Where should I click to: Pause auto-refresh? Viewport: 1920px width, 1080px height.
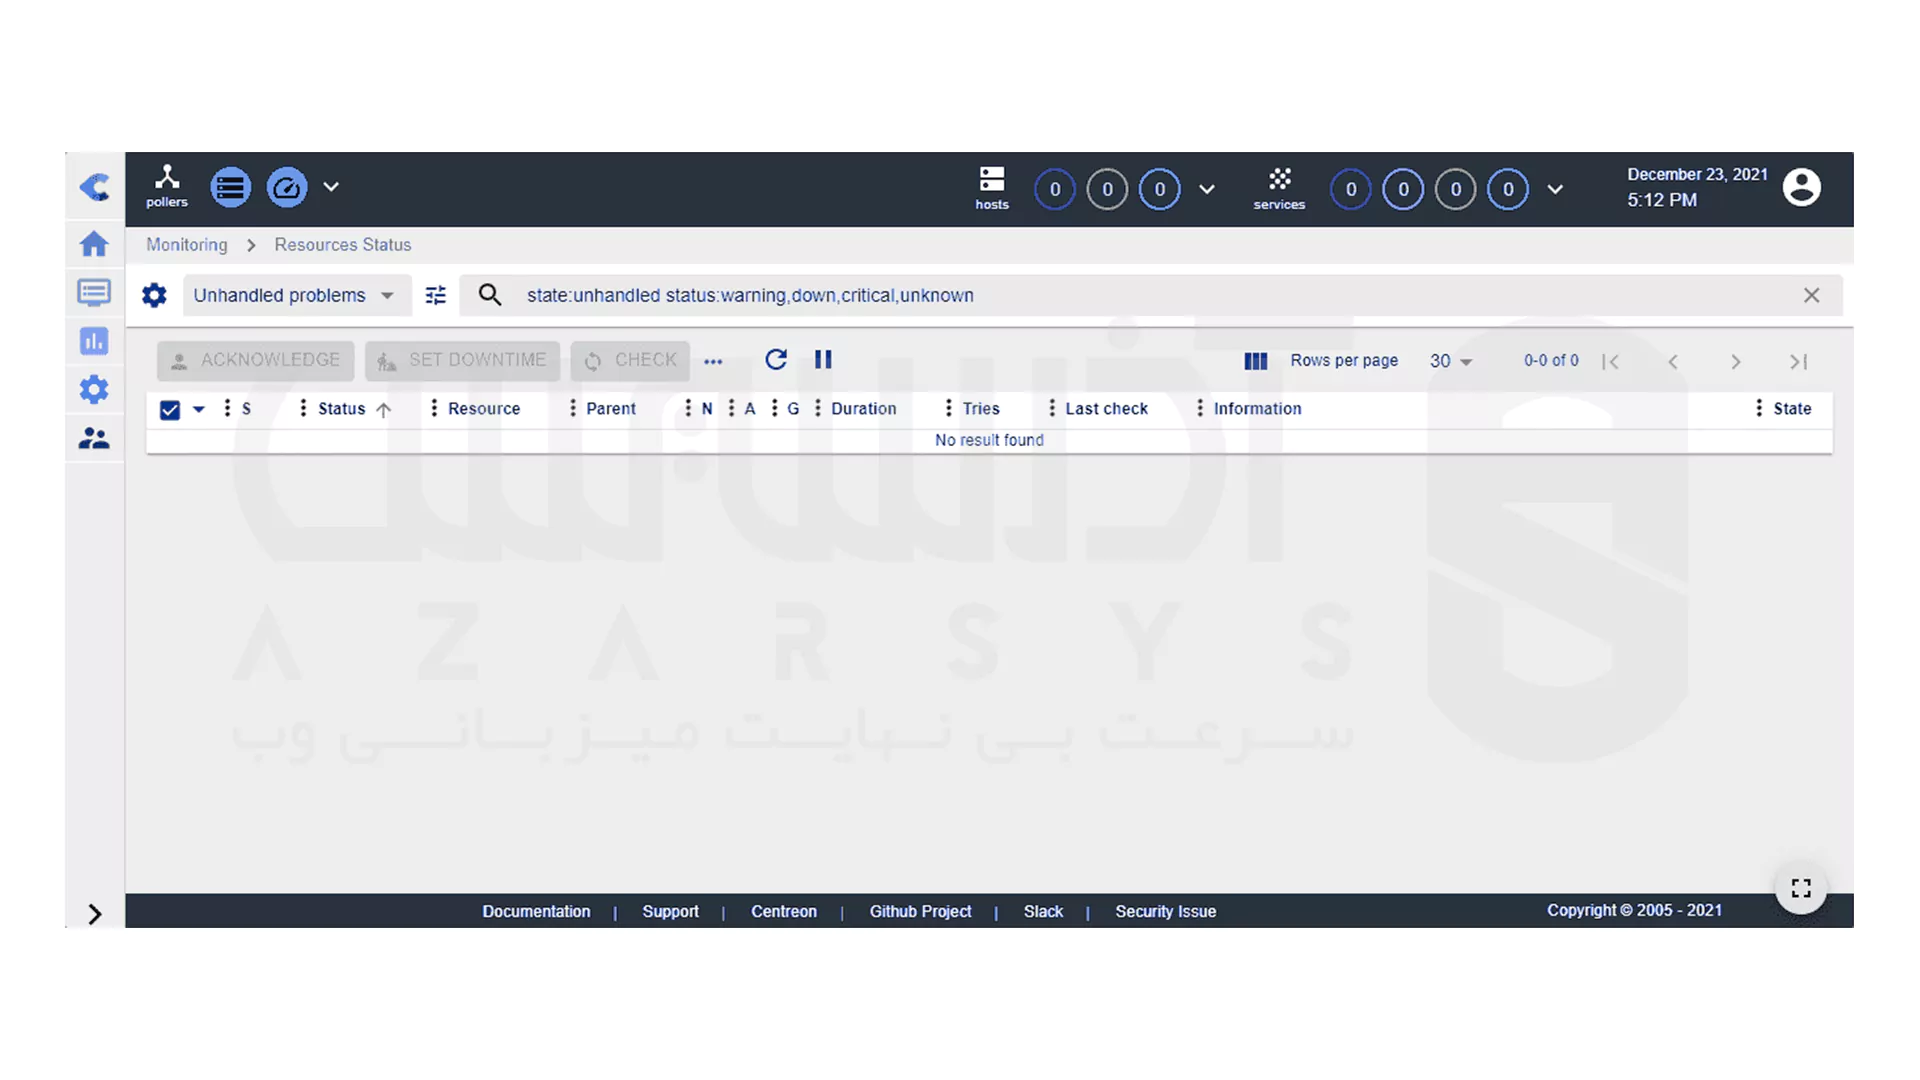(x=823, y=359)
